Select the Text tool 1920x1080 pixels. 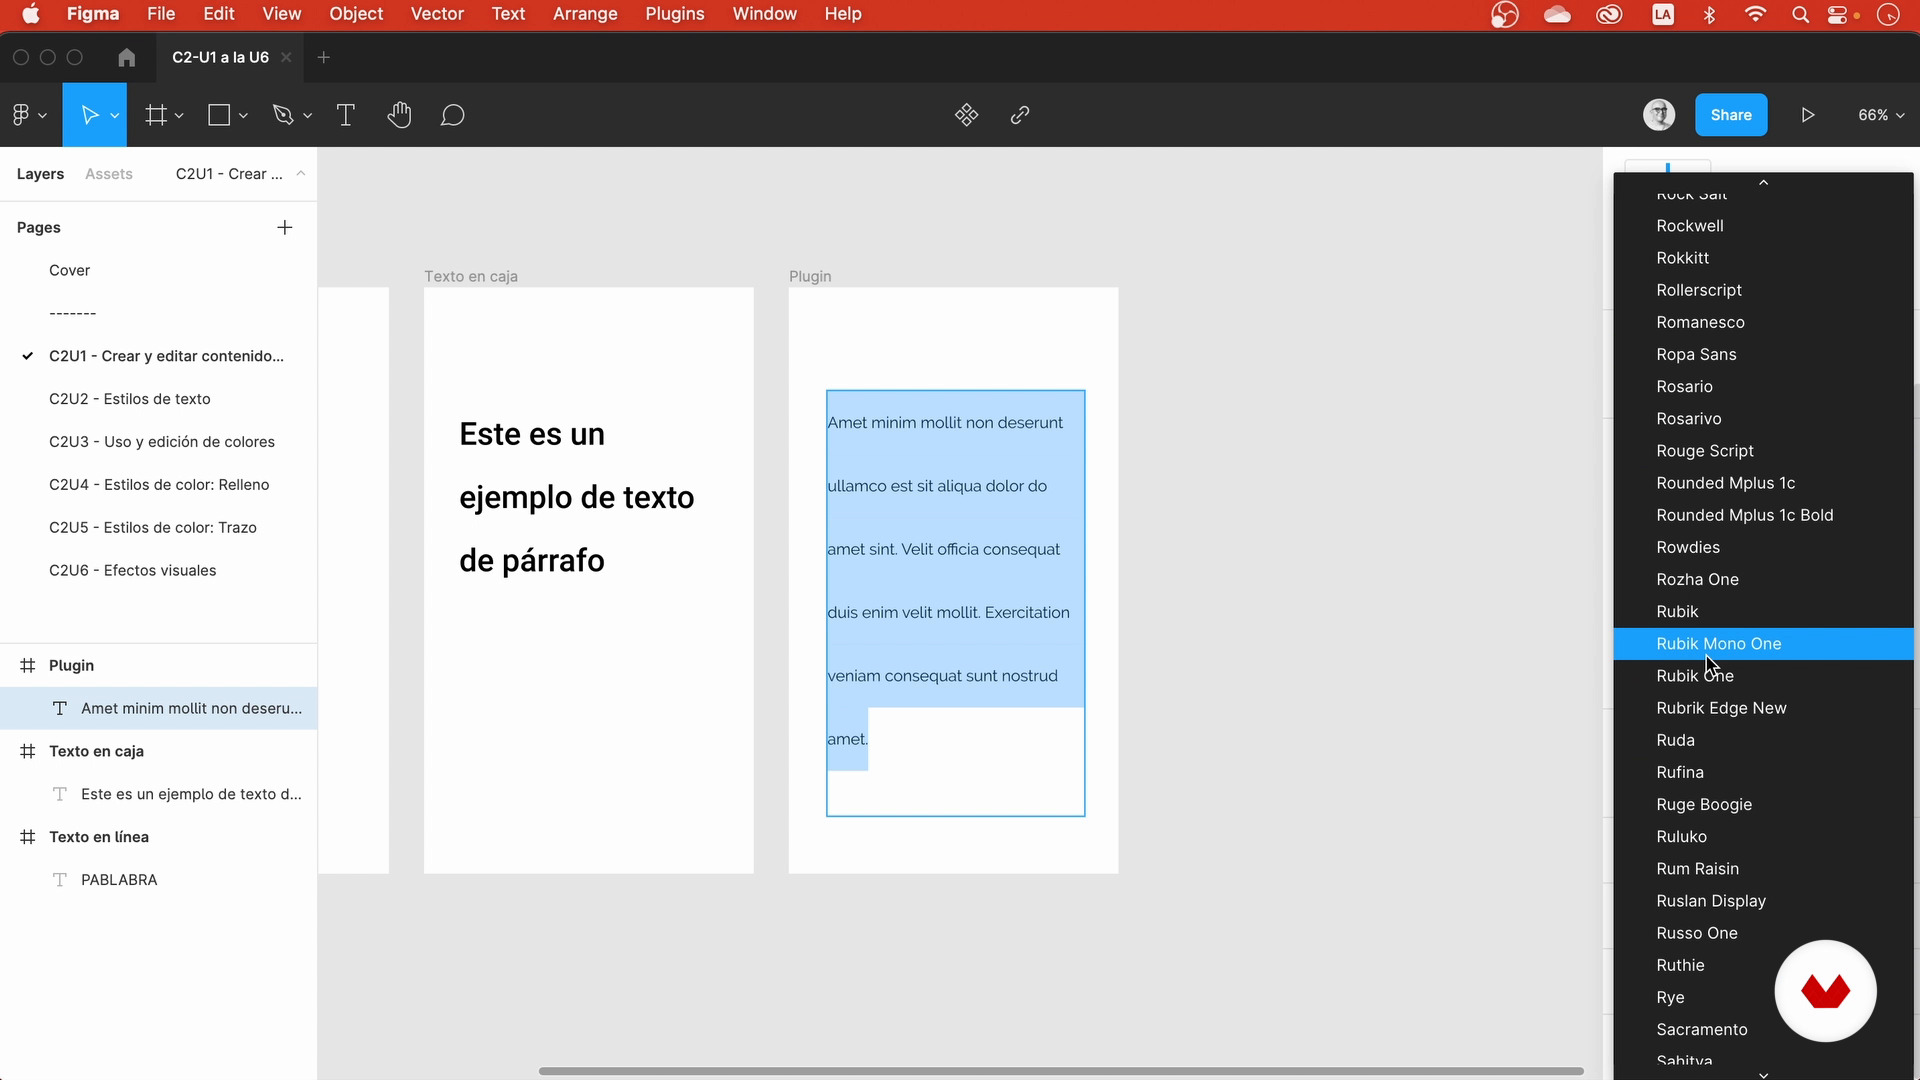click(346, 115)
